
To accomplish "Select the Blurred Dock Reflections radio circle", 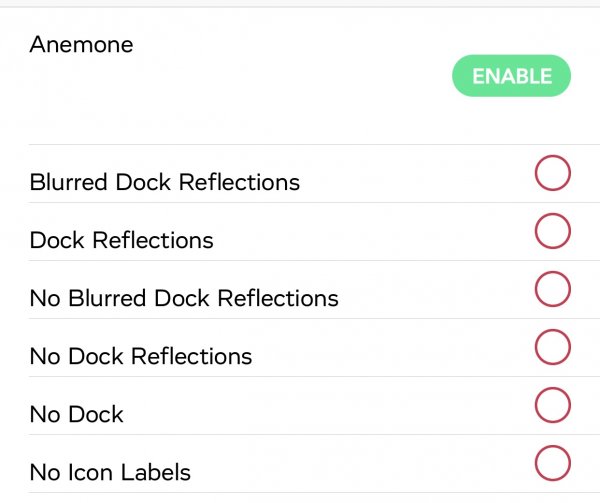I will coord(553,173).
